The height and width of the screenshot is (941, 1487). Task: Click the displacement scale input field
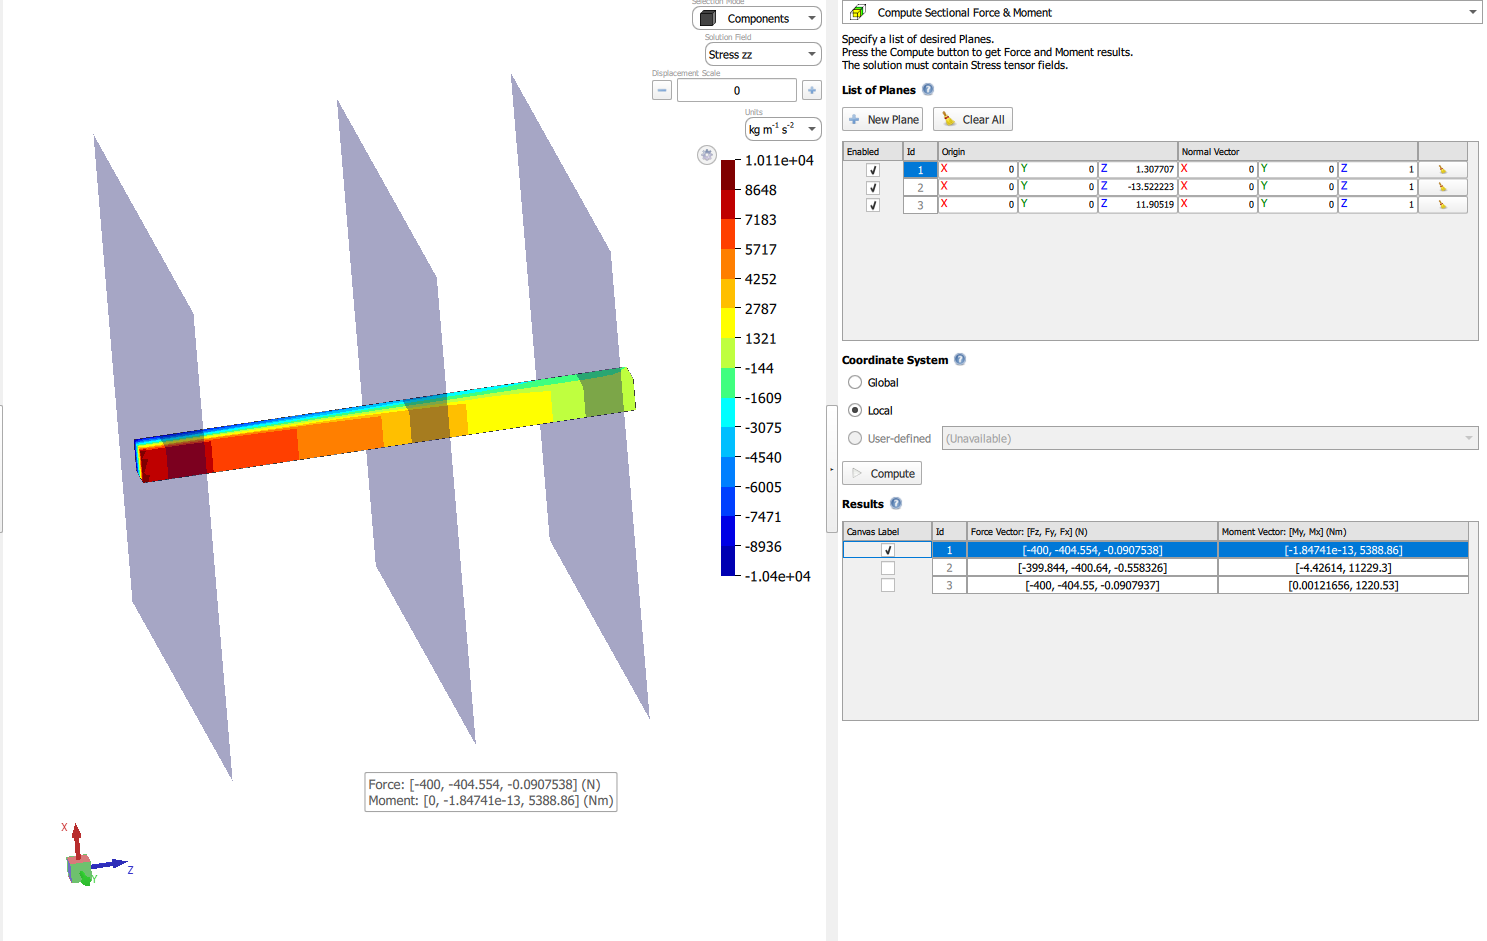point(737,90)
